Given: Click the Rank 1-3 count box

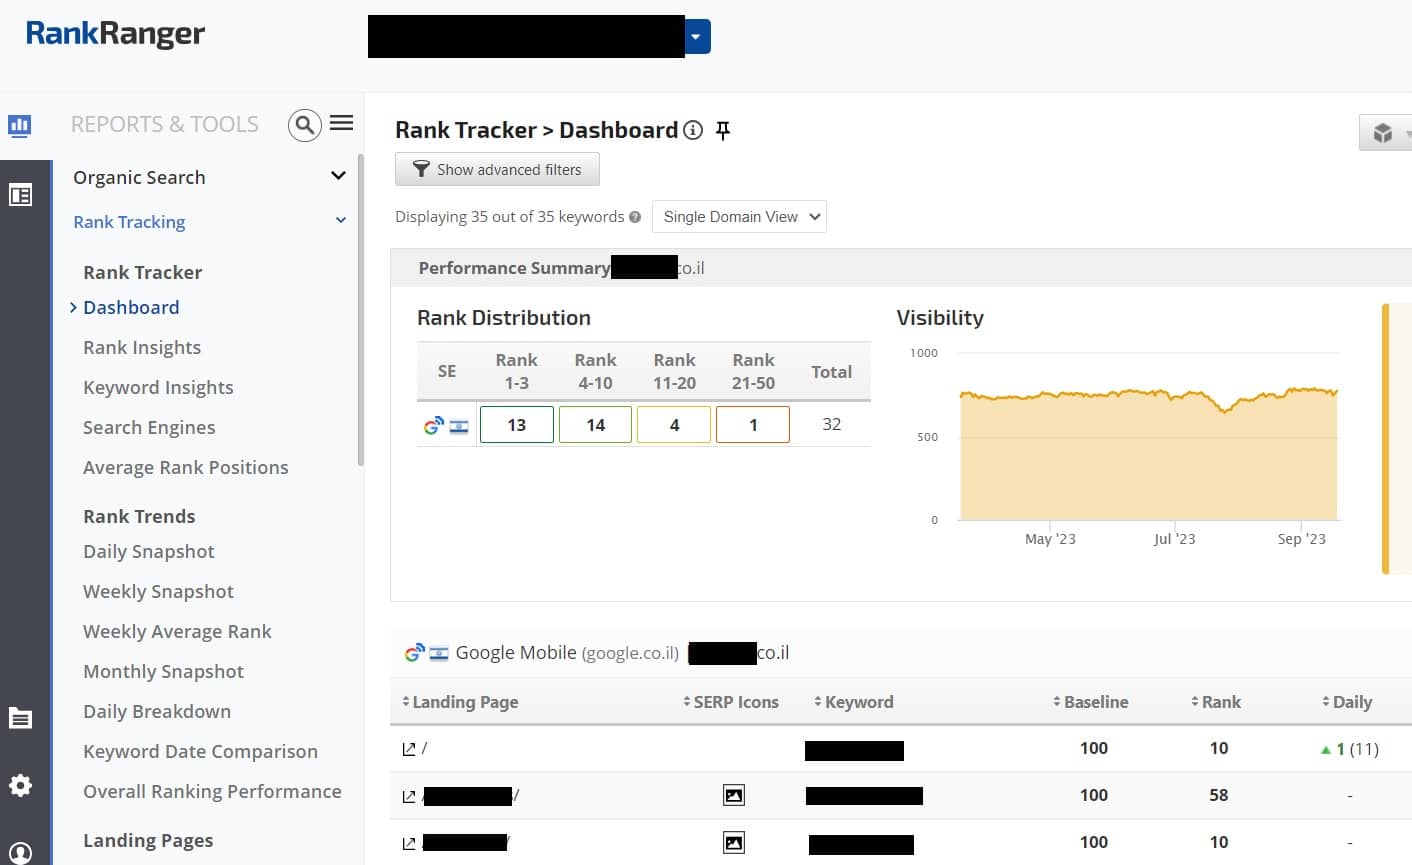Looking at the screenshot, I should pos(516,425).
